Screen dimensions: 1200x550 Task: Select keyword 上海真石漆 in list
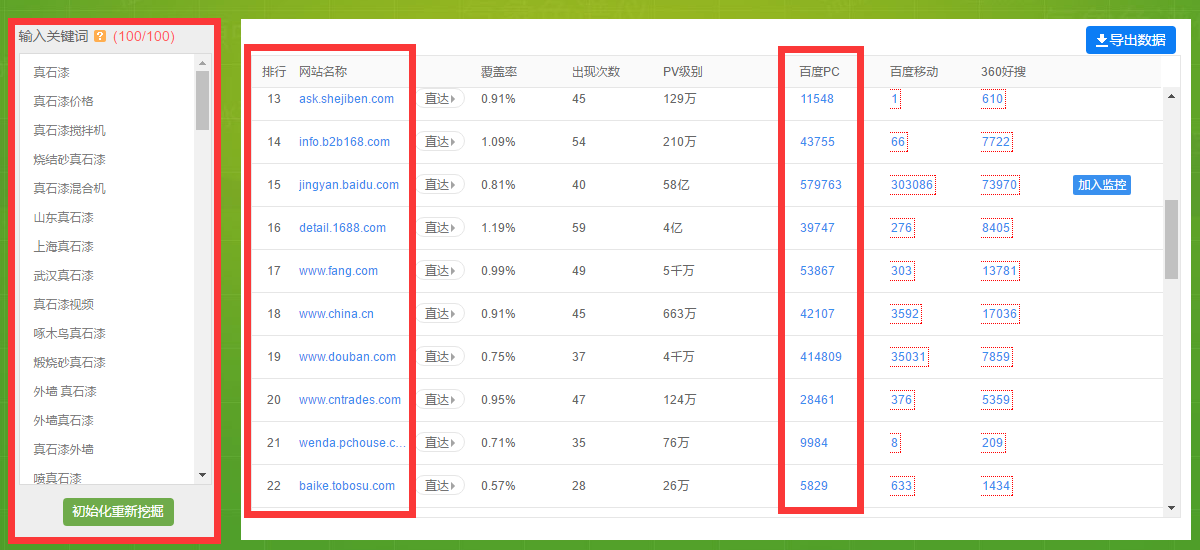coord(63,246)
